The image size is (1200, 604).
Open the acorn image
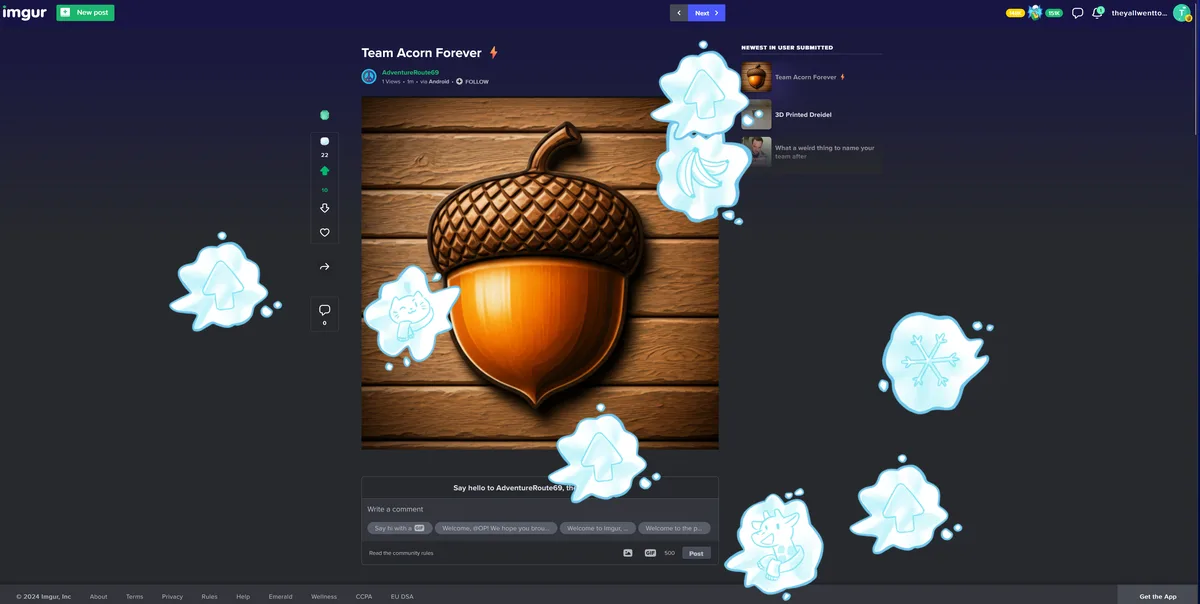pyautogui.click(x=540, y=273)
